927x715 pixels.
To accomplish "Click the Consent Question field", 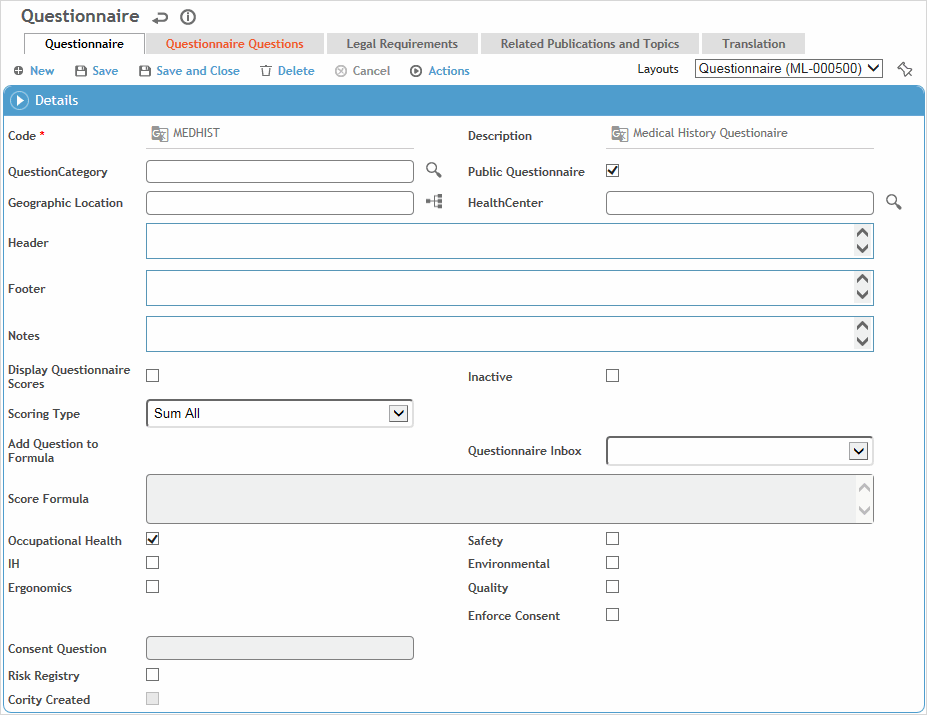I will (x=280, y=648).
